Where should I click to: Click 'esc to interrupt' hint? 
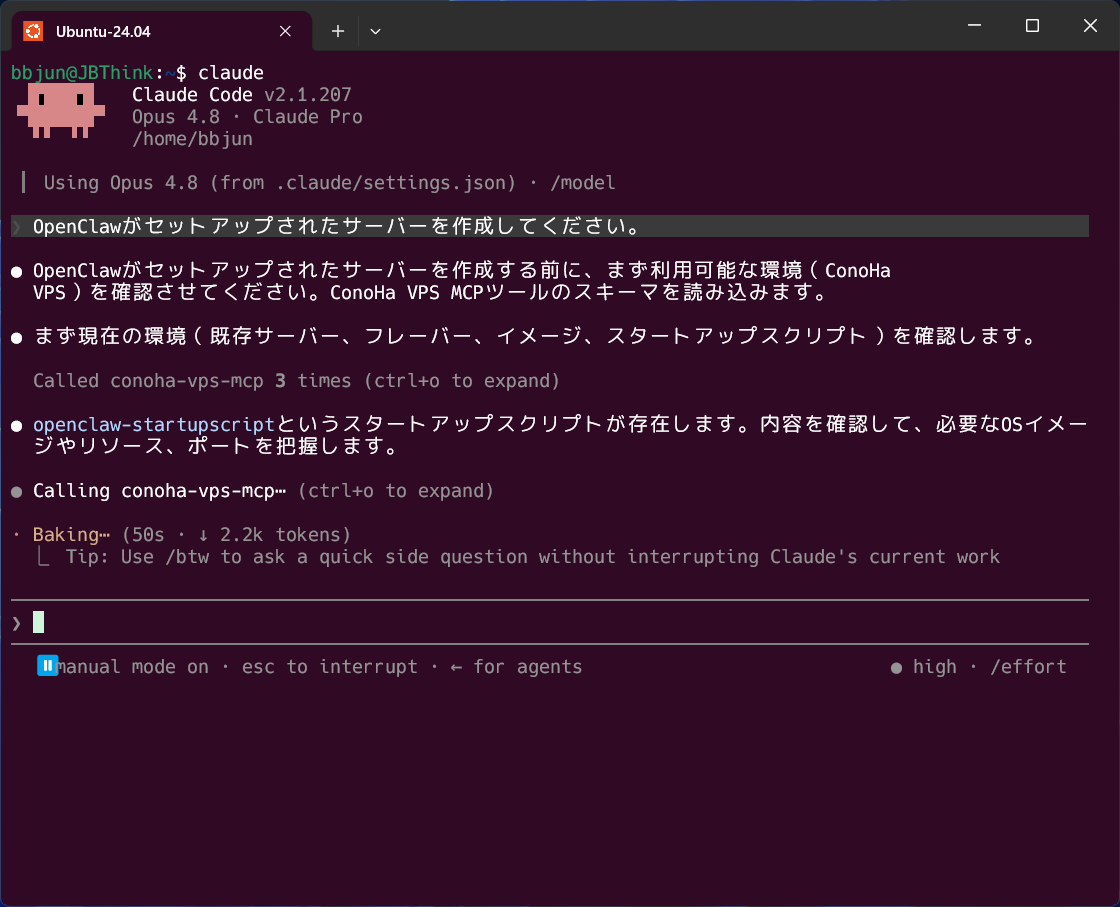pos(329,667)
